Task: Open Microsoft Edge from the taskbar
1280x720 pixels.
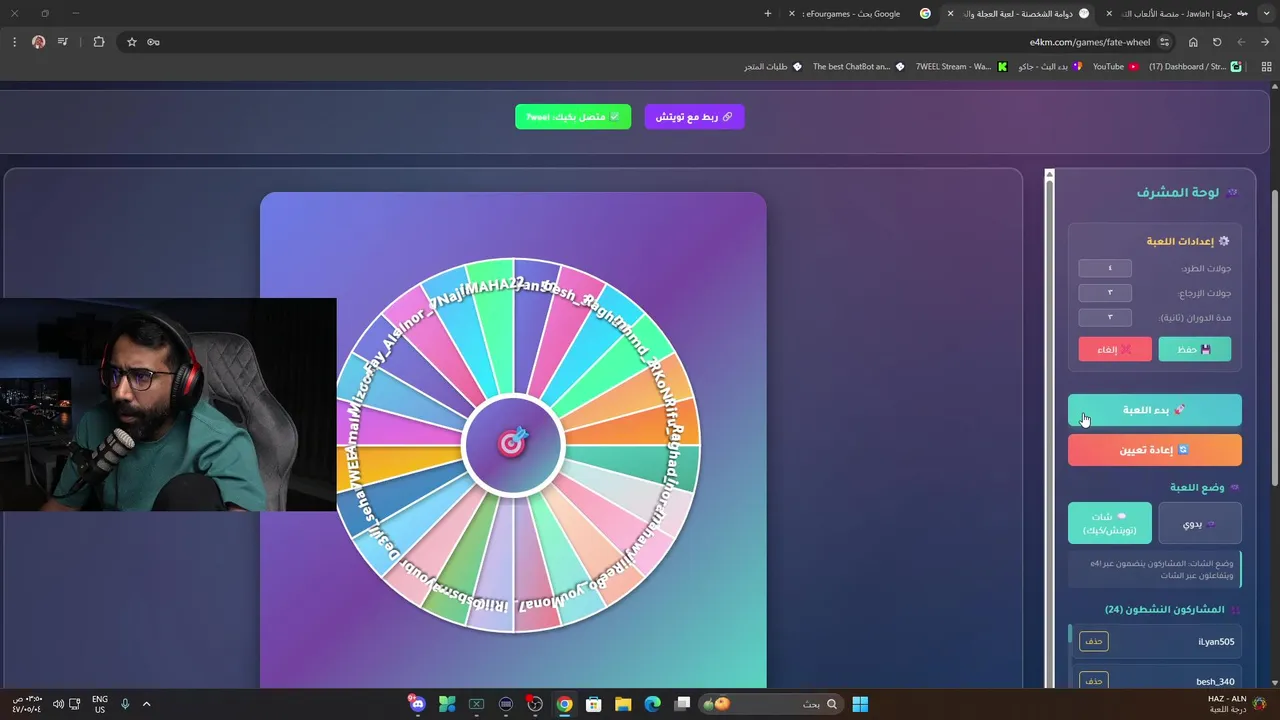Action: pyautogui.click(x=653, y=704)
